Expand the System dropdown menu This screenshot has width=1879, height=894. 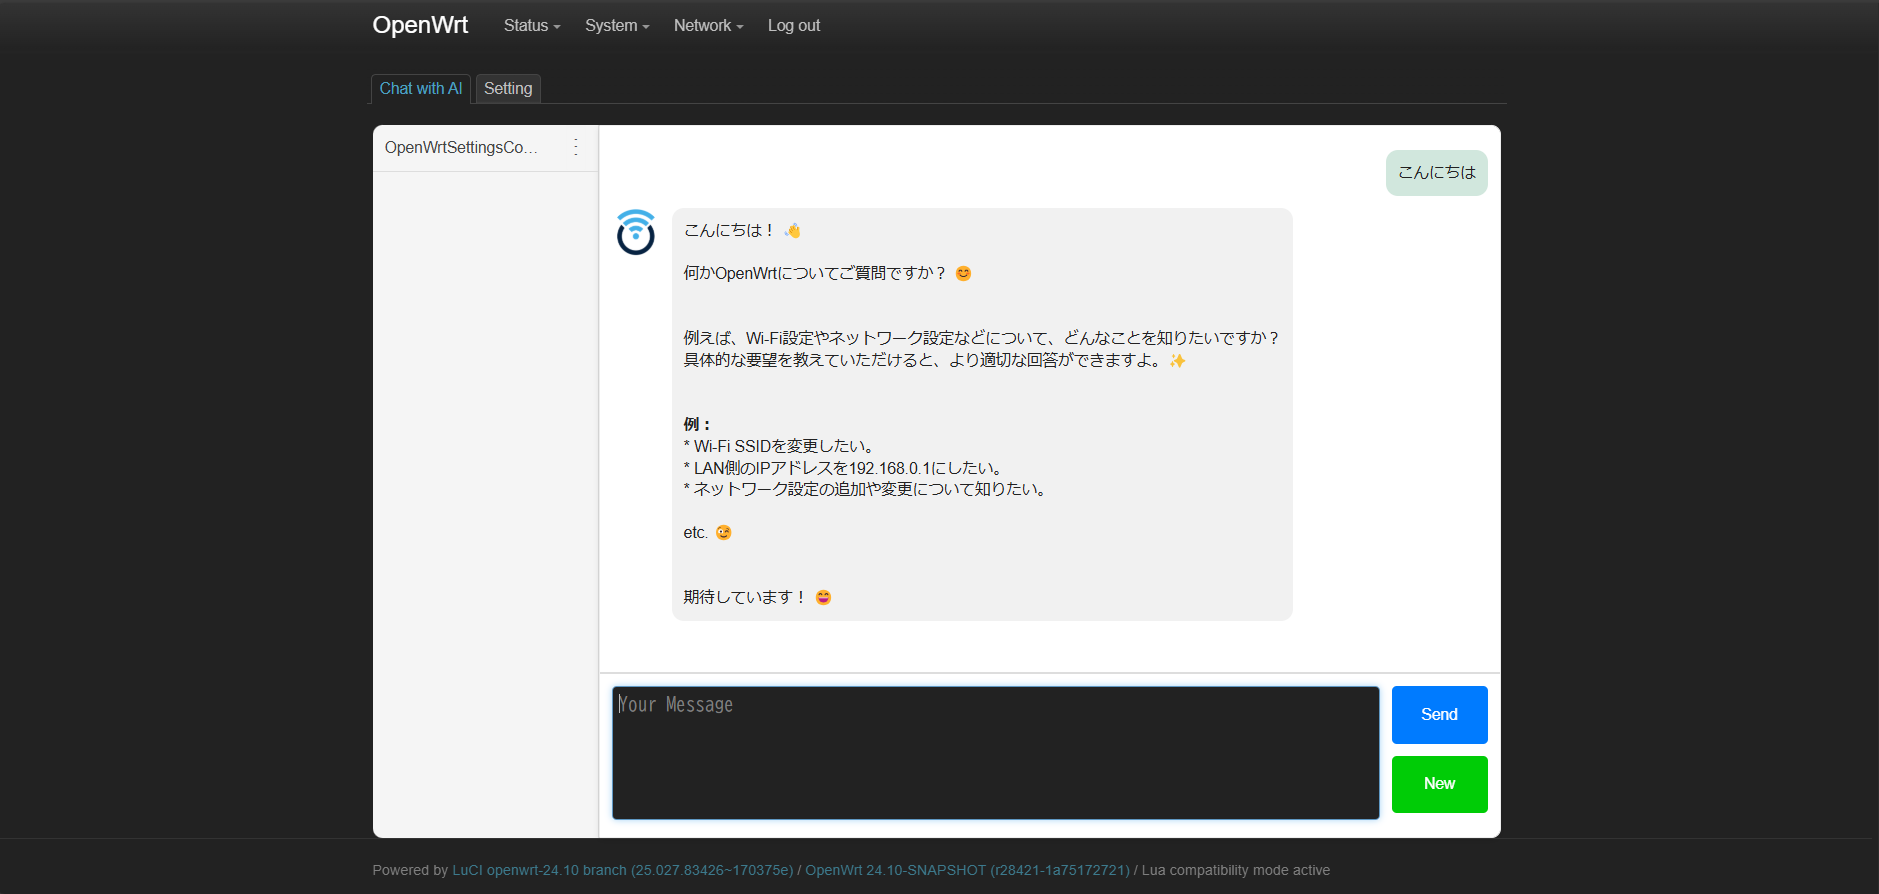[x=617, y=26]
